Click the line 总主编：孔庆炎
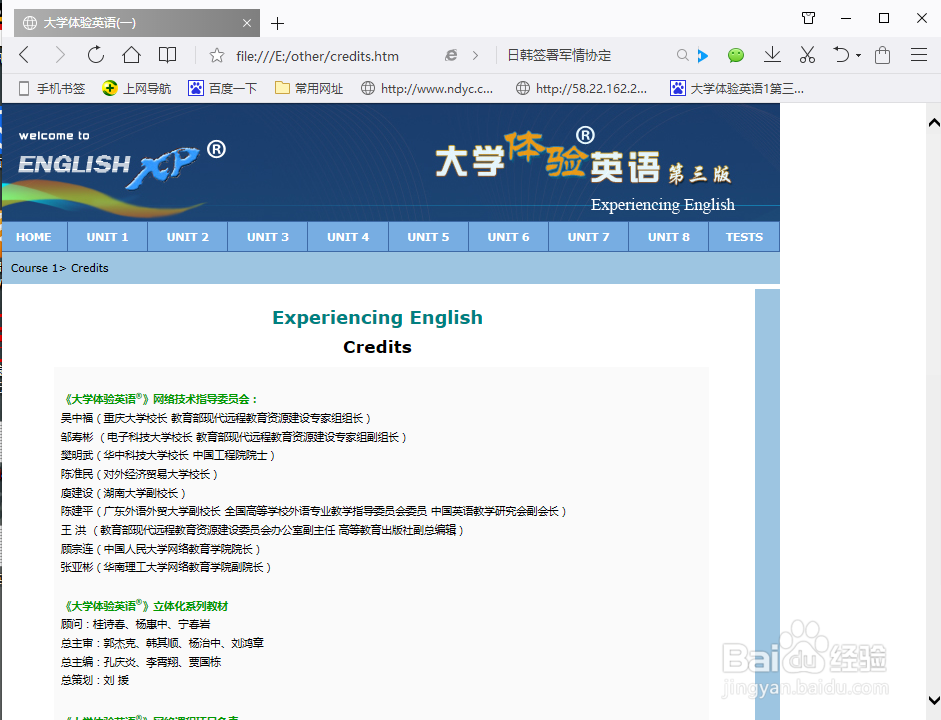 coord(141,662)
